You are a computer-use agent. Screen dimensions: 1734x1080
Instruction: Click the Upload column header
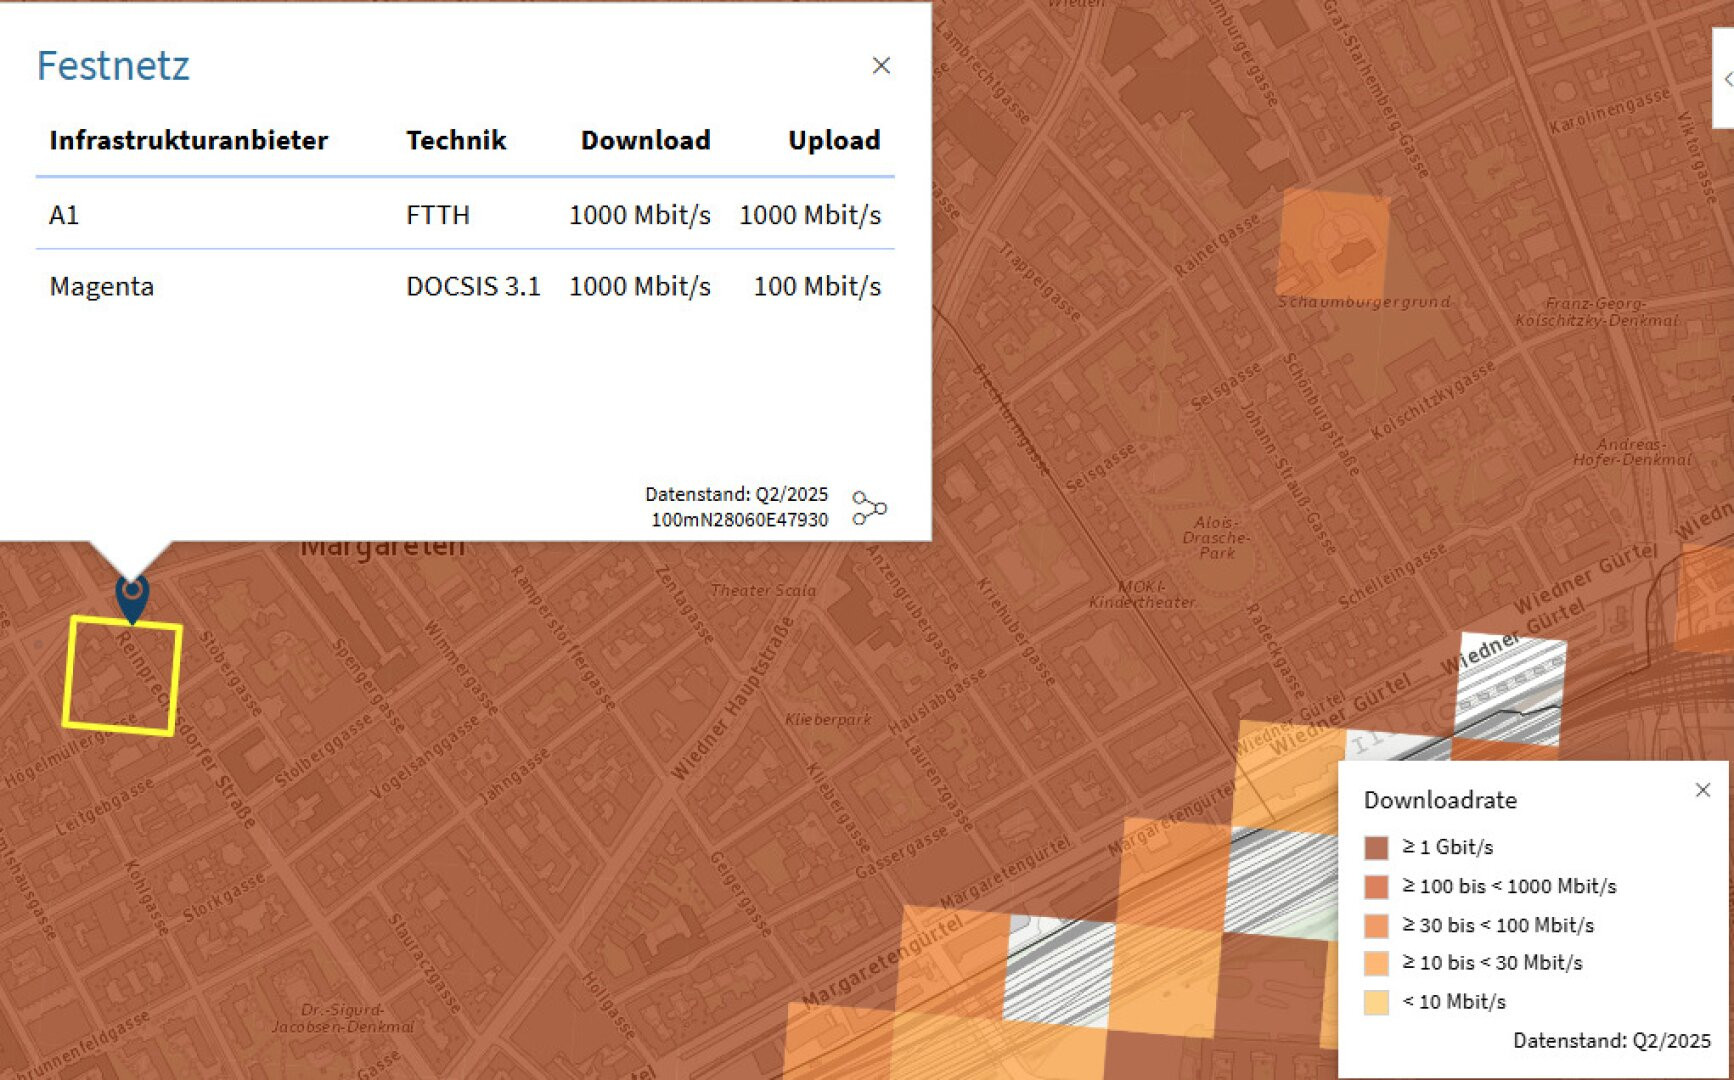[x=834, y=140]
